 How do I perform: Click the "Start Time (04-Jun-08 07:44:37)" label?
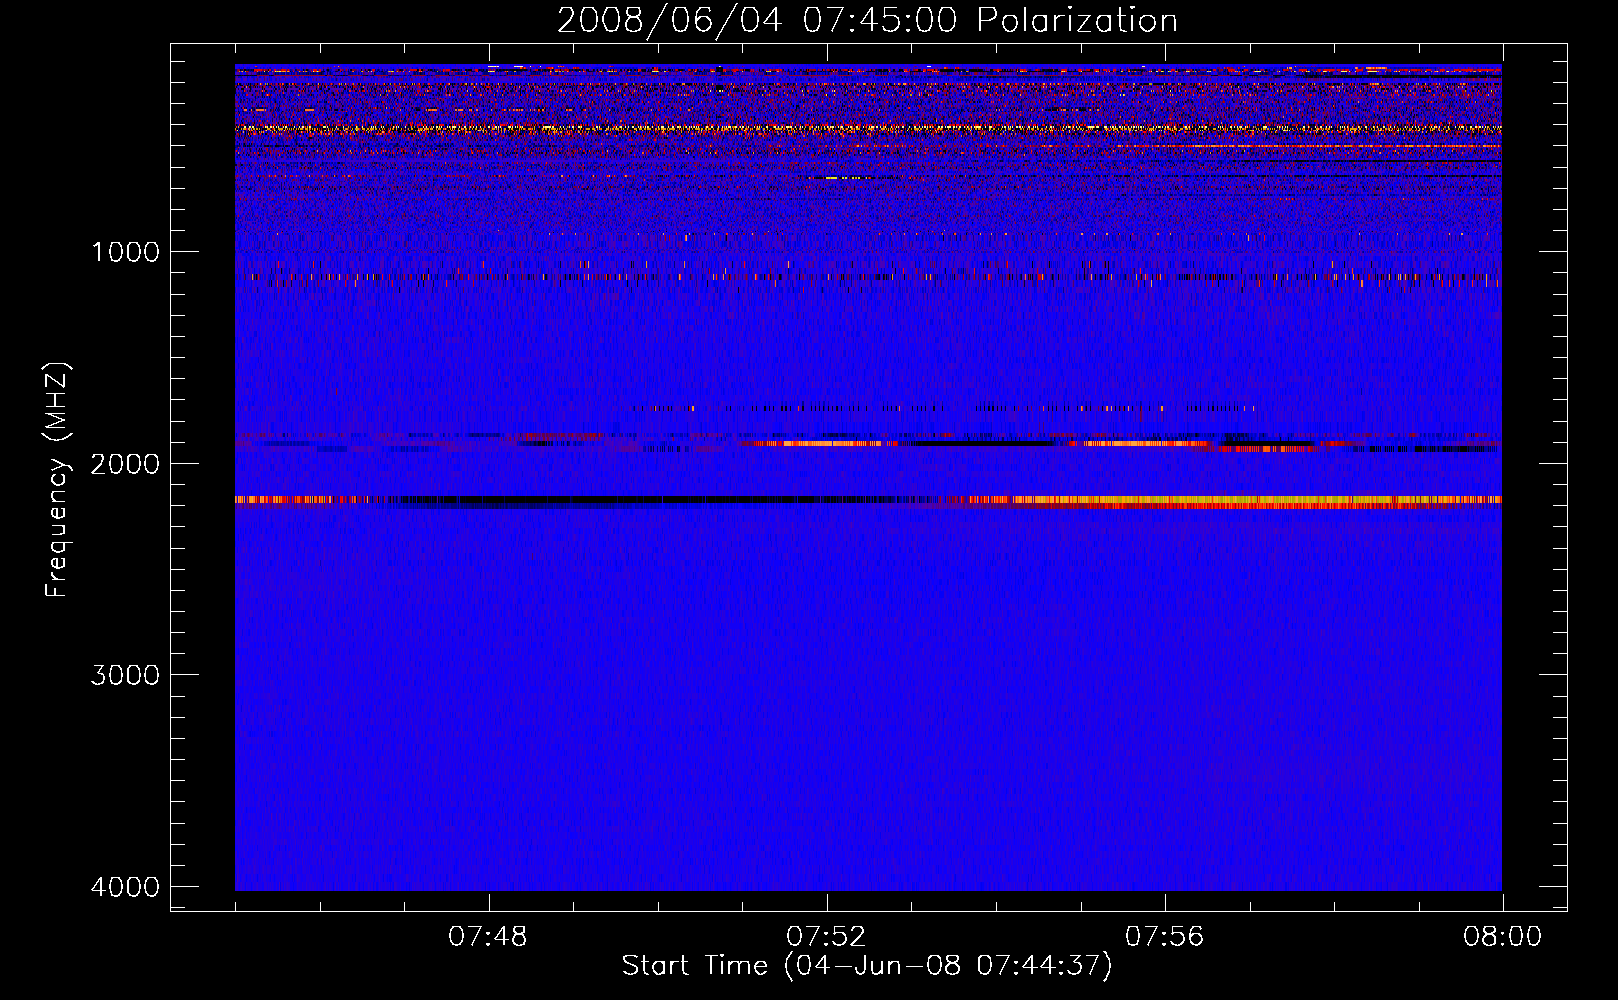(867, 966)
